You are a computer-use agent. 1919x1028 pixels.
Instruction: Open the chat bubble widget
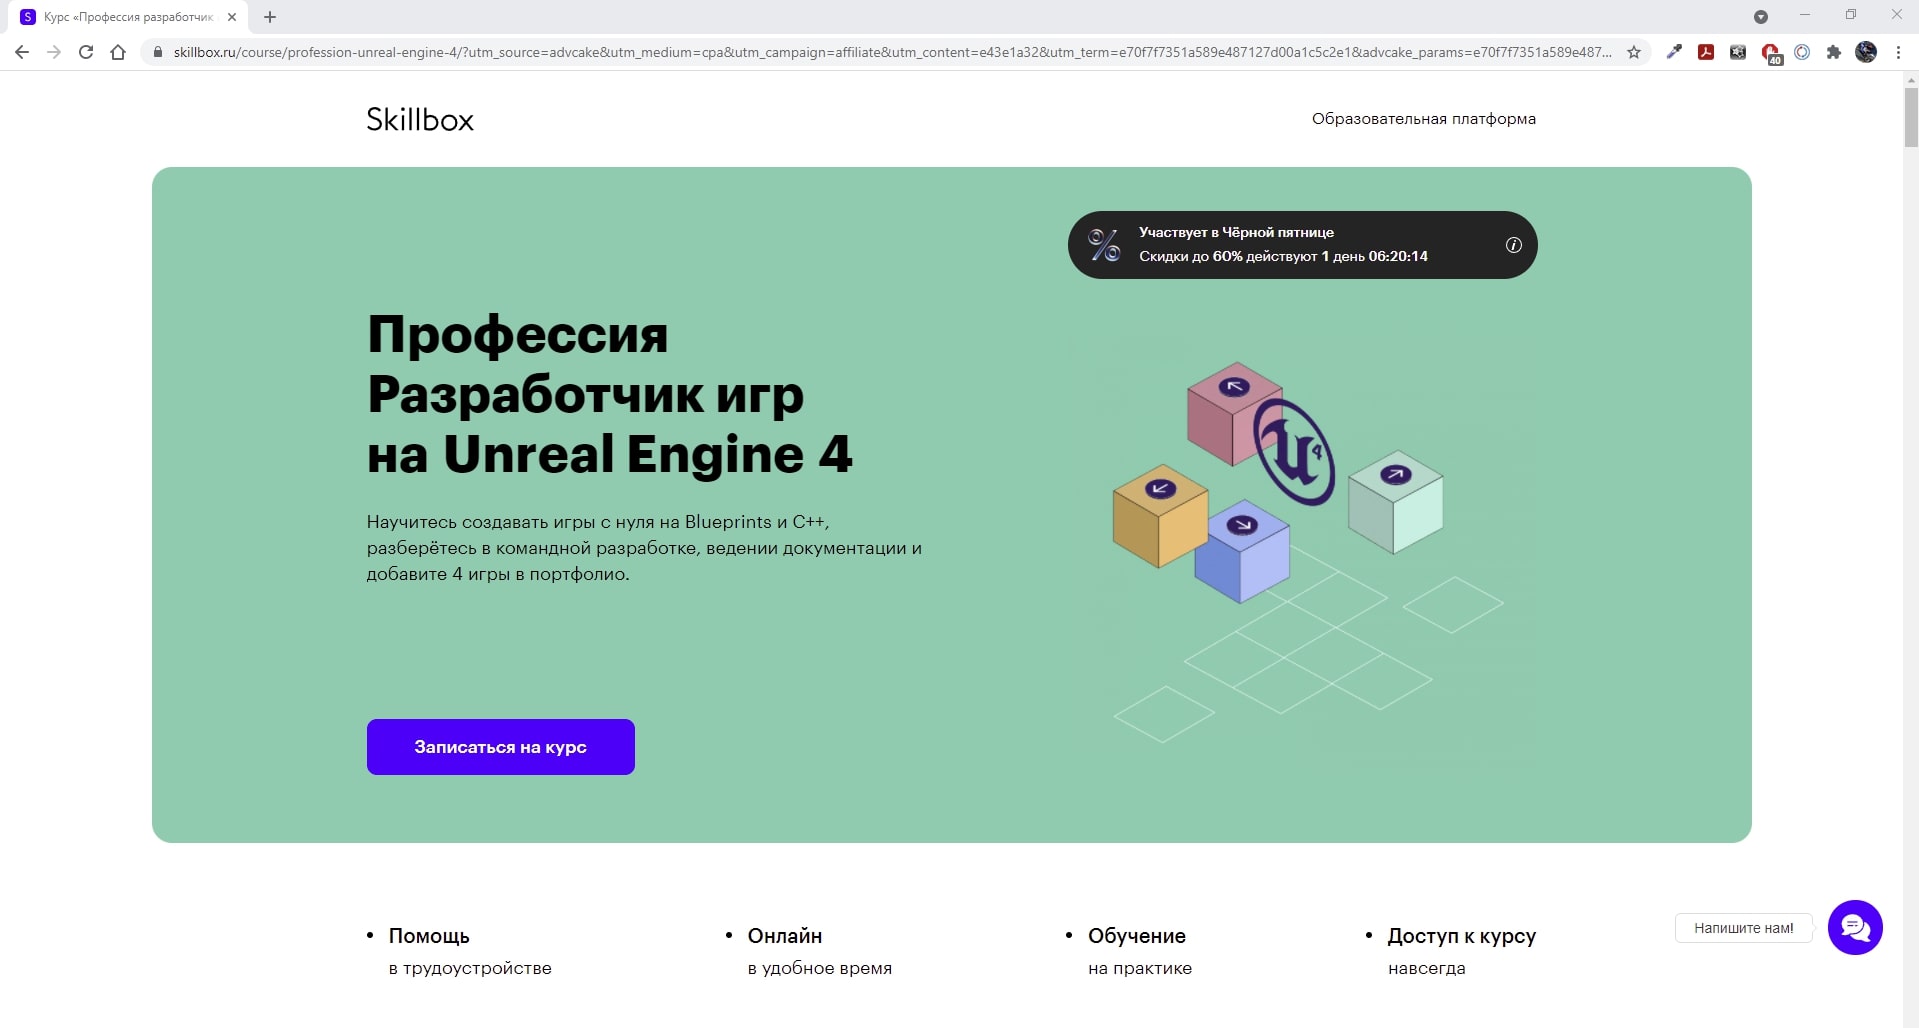[x=1855, y=928]
